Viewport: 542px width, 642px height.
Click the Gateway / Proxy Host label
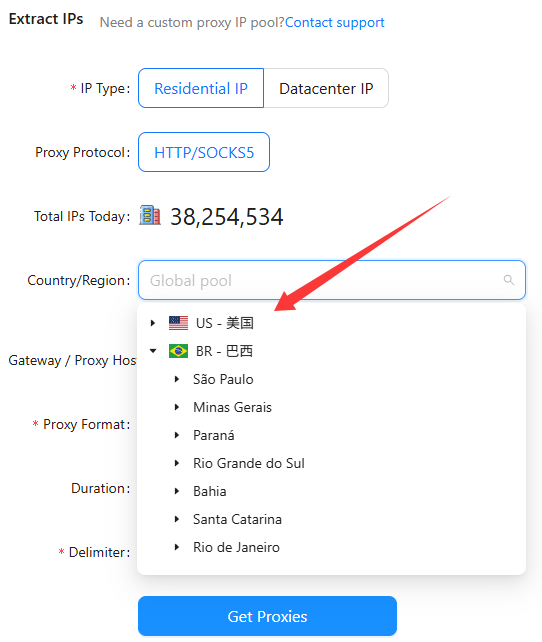click(x=72, y=360)
